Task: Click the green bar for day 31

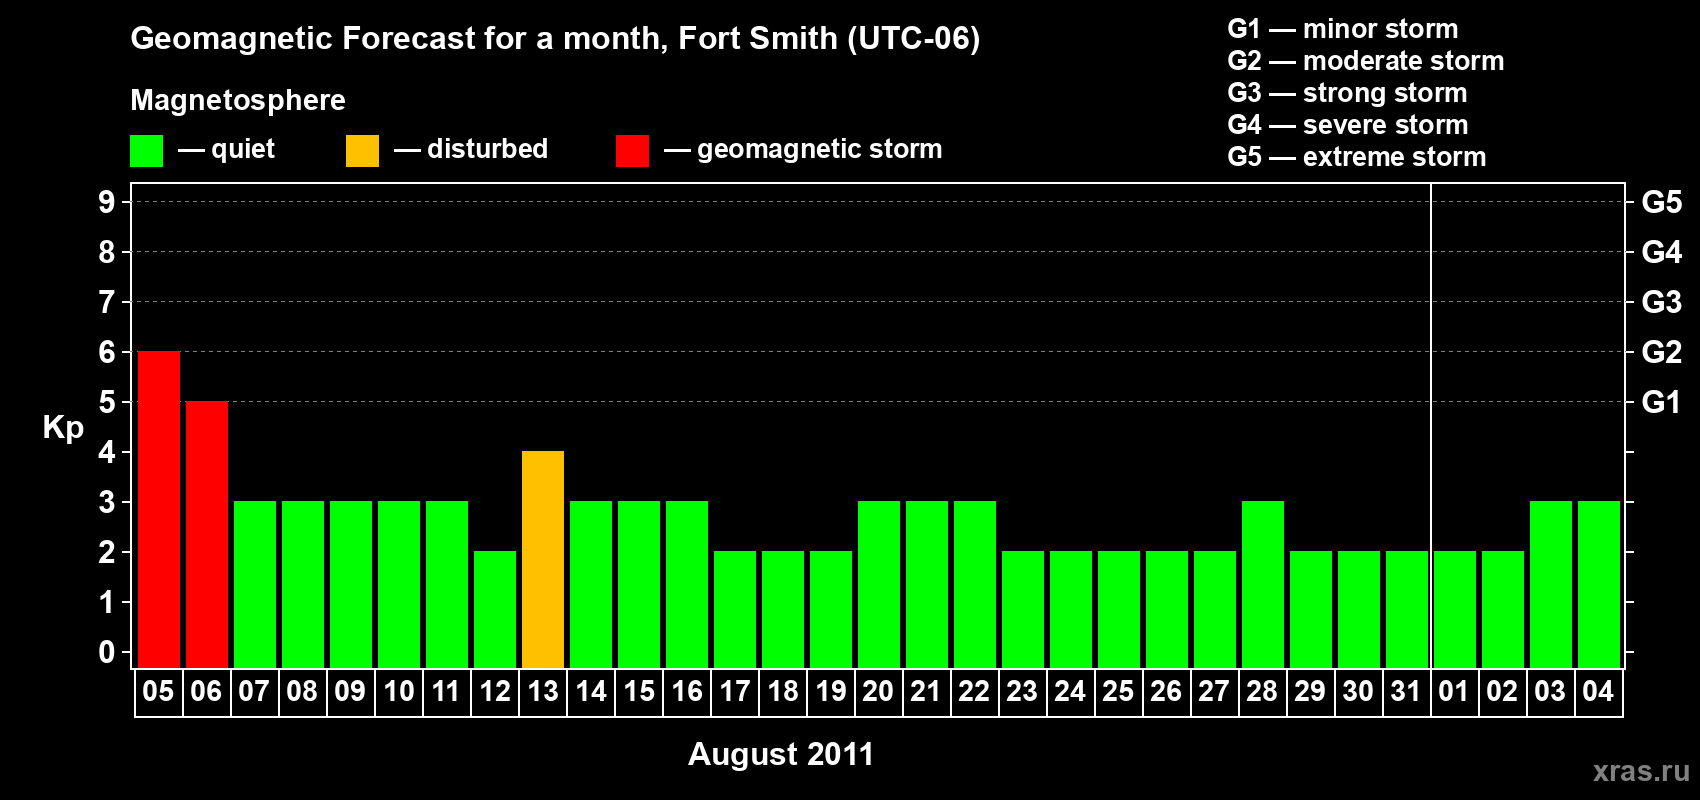Action: tap(1407, 610)
